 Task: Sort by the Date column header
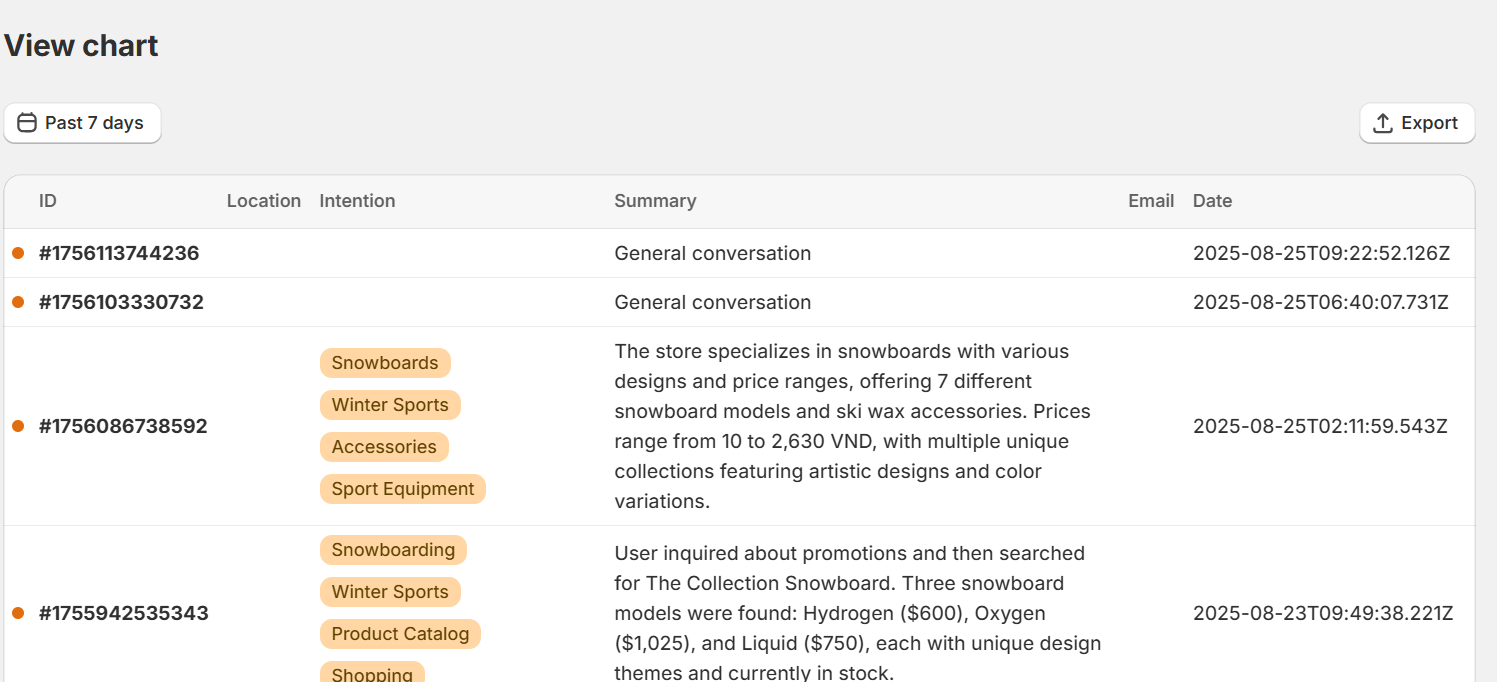[x=1212, y=201]
